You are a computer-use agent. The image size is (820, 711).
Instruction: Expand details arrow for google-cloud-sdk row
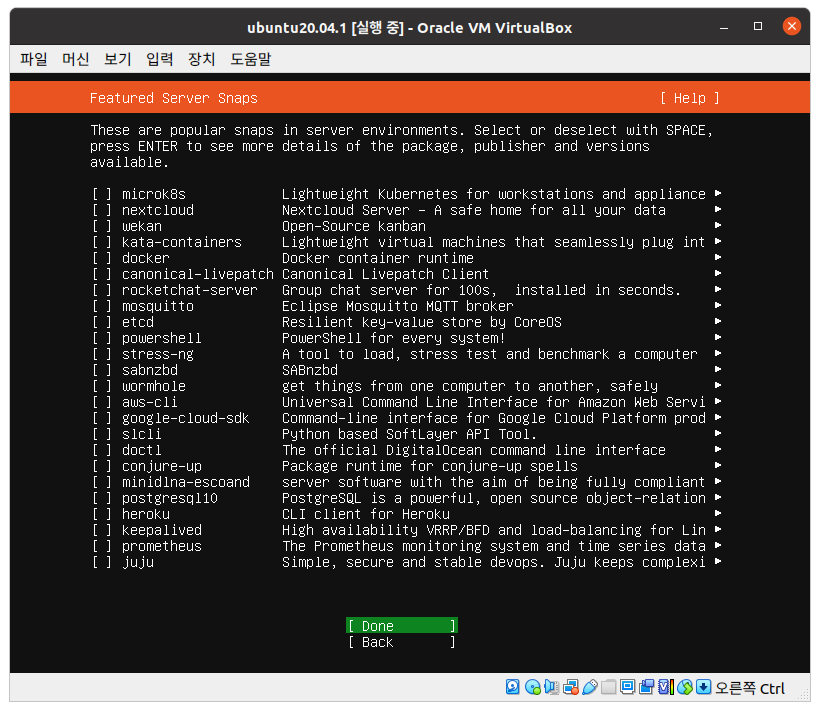point(718,417)
